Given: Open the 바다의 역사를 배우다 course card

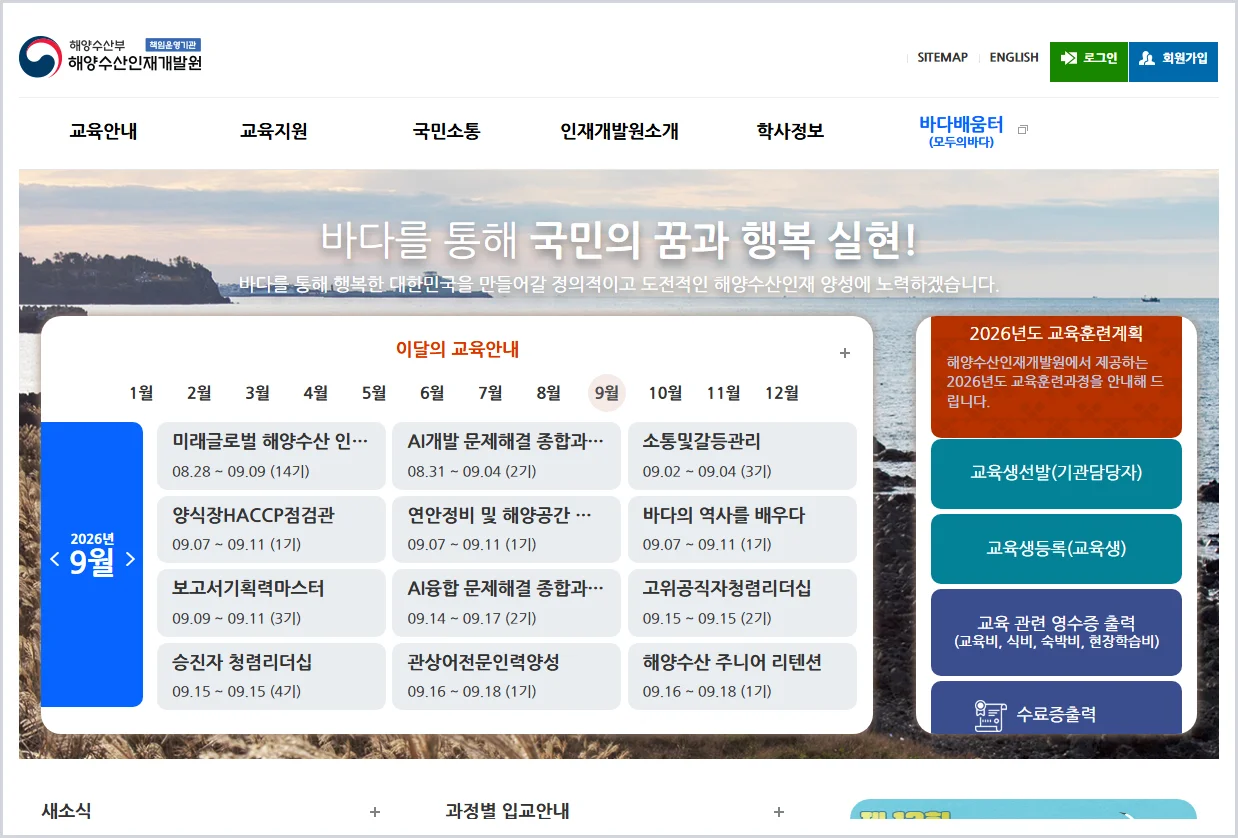Looking at the screenshot, I should click(x=742, y=529).
